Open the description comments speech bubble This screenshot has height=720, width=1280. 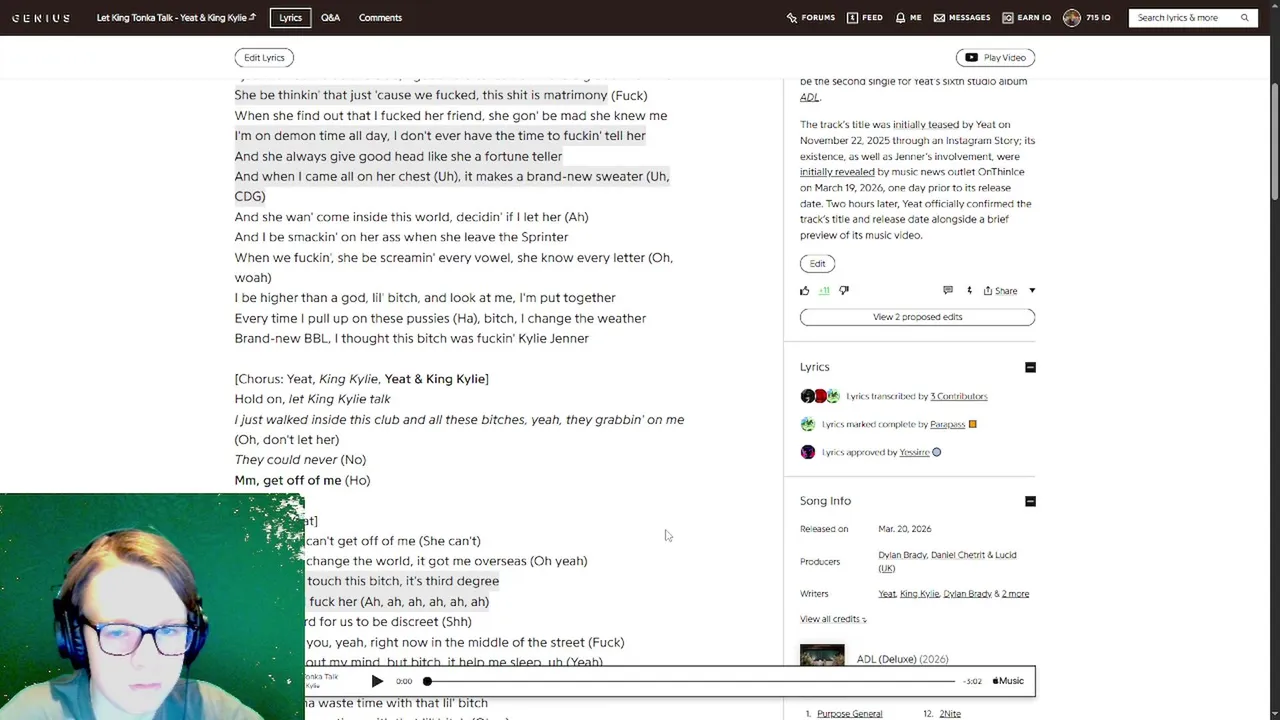pos(948,291)
